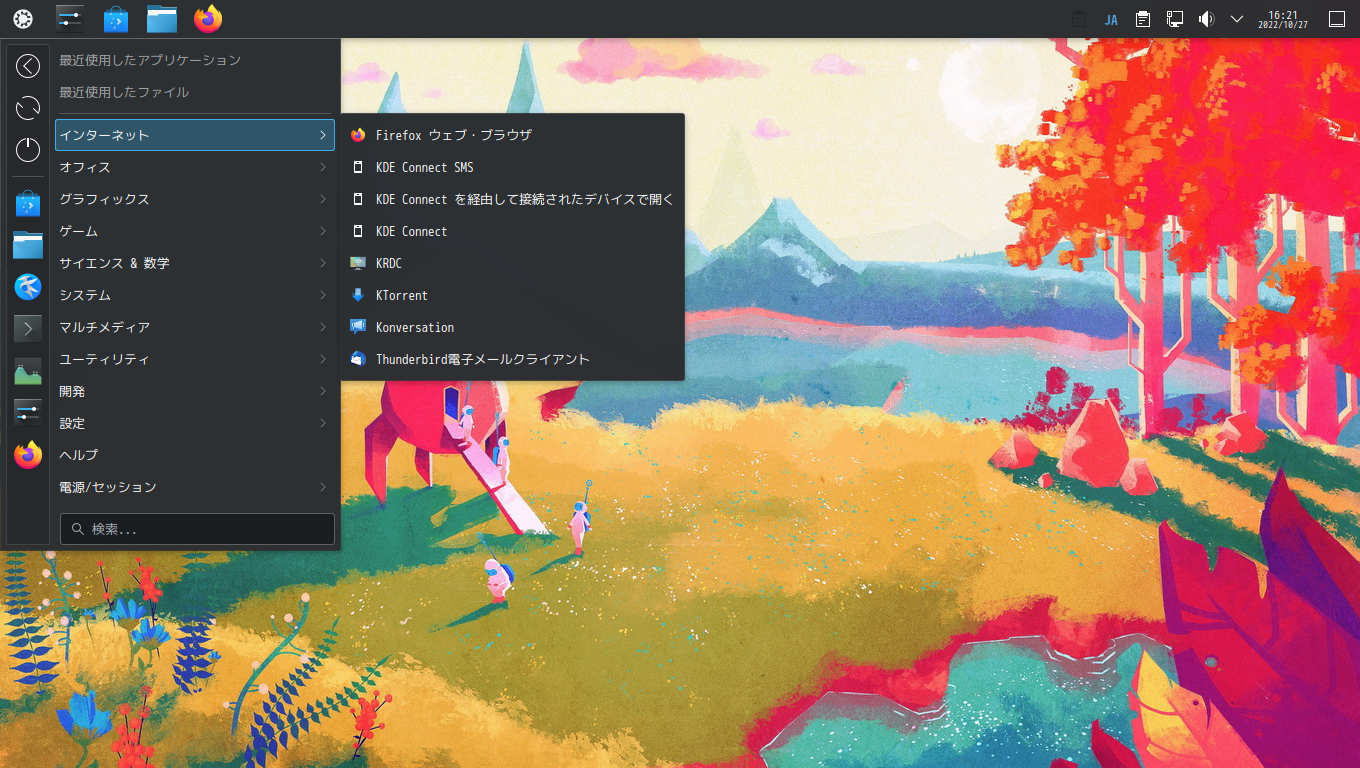Viewport: 1360px width, 768px height.
Task: Open Dolphin file manager from top panel
Action: click(162, 19)
